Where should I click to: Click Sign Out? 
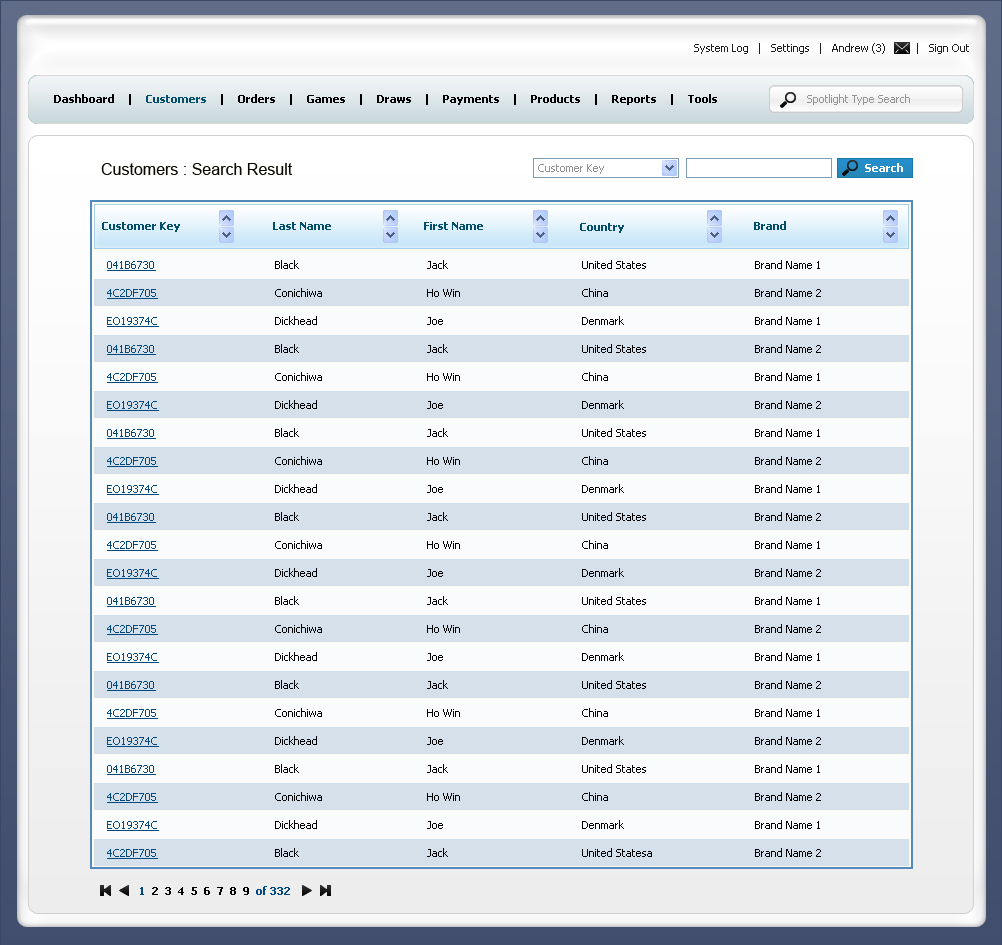coord(948,48)
